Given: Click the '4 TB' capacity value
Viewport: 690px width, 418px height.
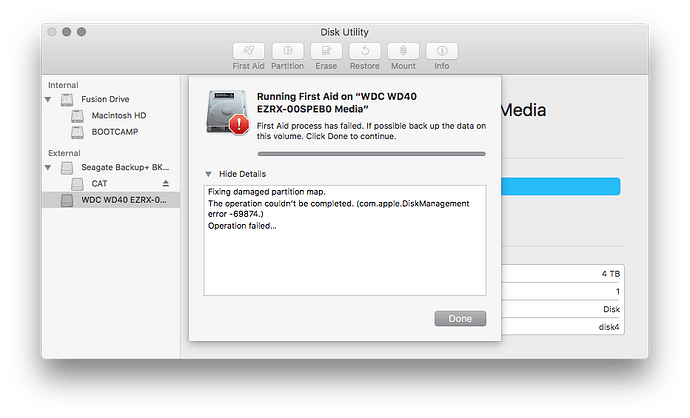Looking at the screenshot, I should (x=611, y=274).
